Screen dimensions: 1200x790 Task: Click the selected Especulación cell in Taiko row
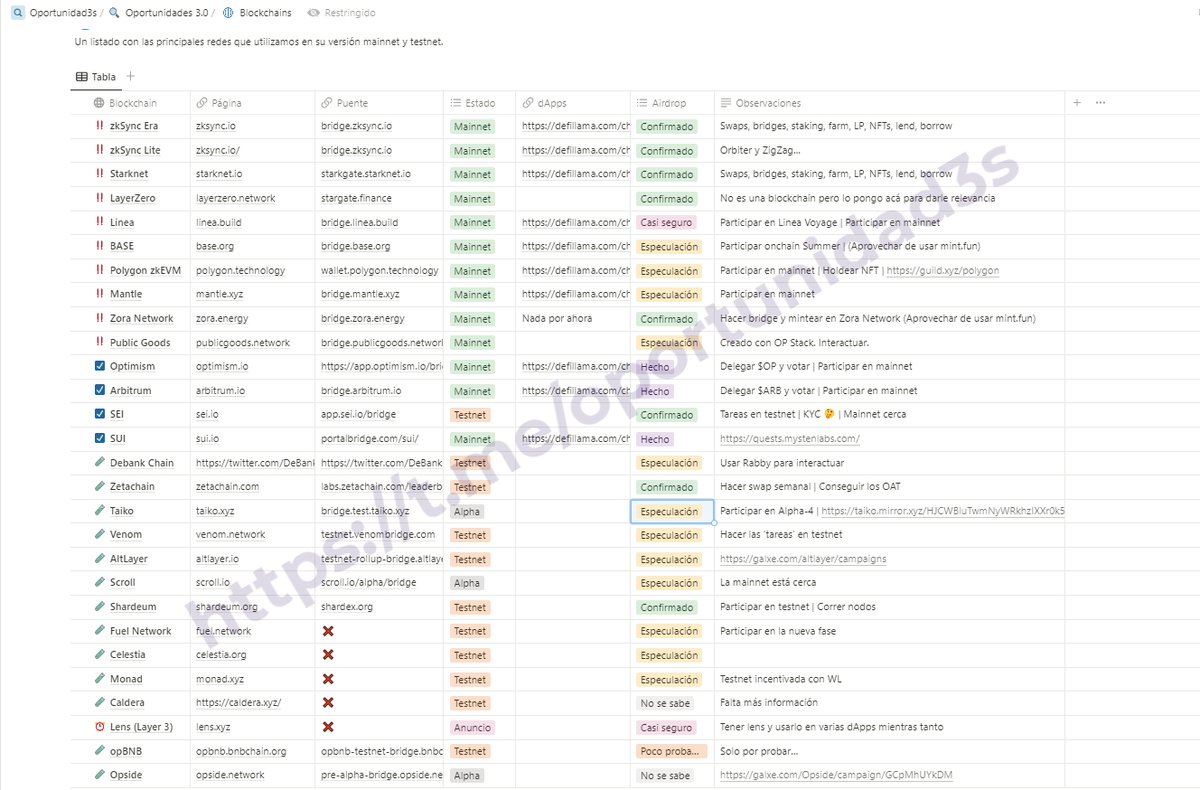point(672,511)
